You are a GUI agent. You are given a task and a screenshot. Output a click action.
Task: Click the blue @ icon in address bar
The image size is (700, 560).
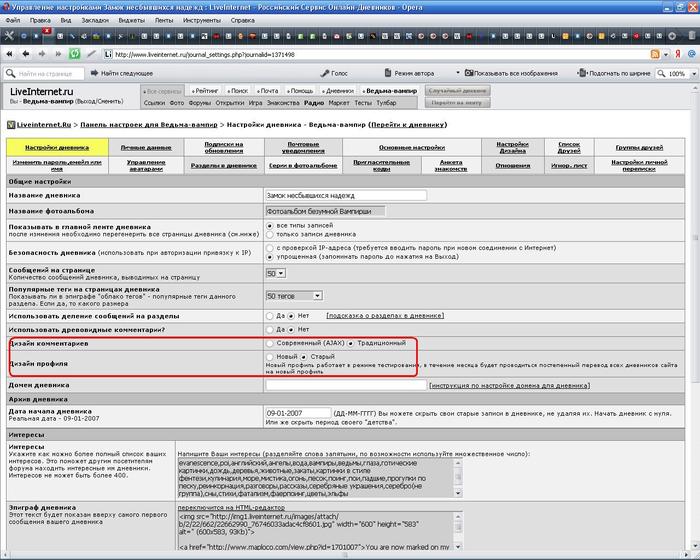pos(692,54)
